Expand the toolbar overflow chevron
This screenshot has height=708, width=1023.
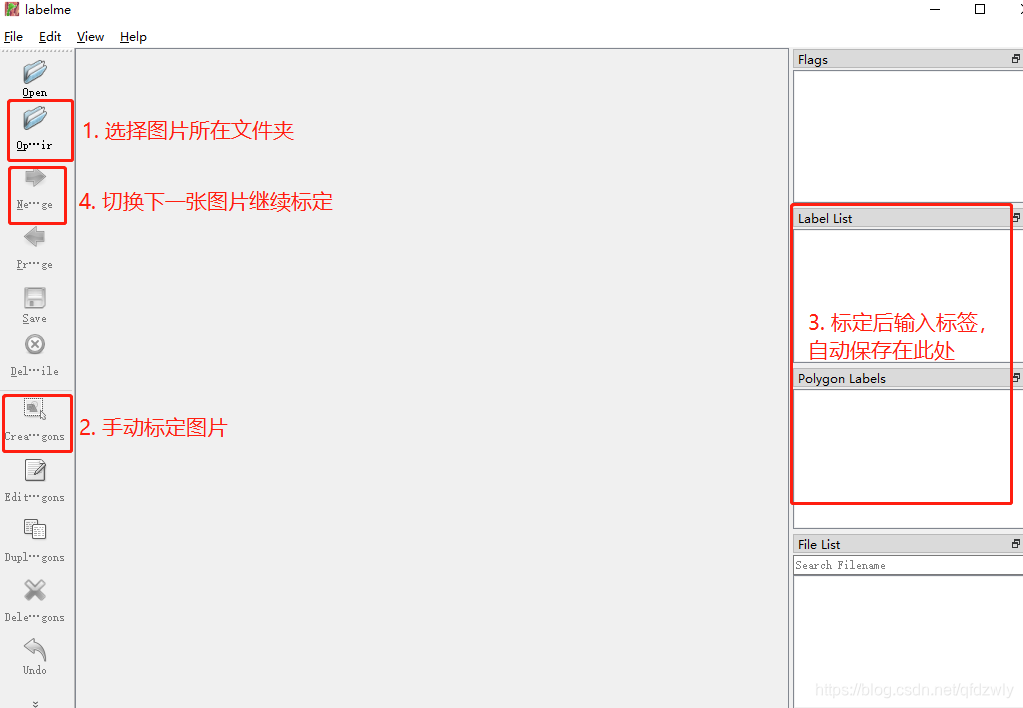click(x=35, y=703)
